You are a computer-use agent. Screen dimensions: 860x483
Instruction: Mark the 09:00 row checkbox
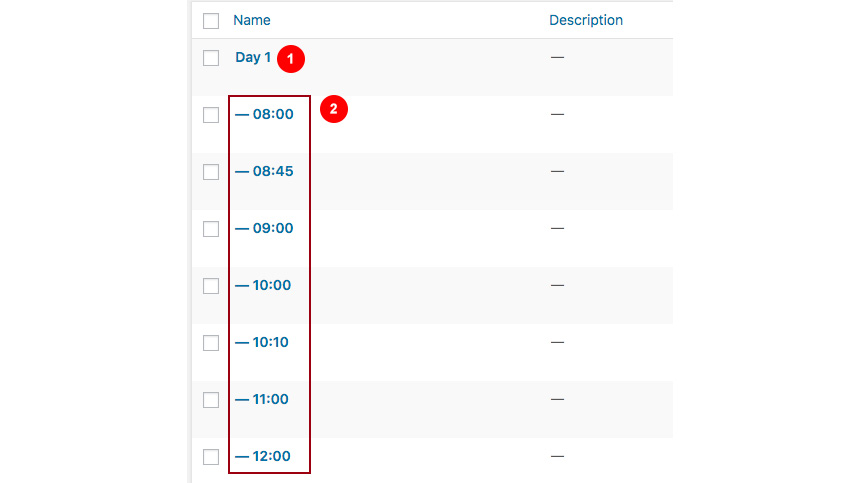(211, 229)
